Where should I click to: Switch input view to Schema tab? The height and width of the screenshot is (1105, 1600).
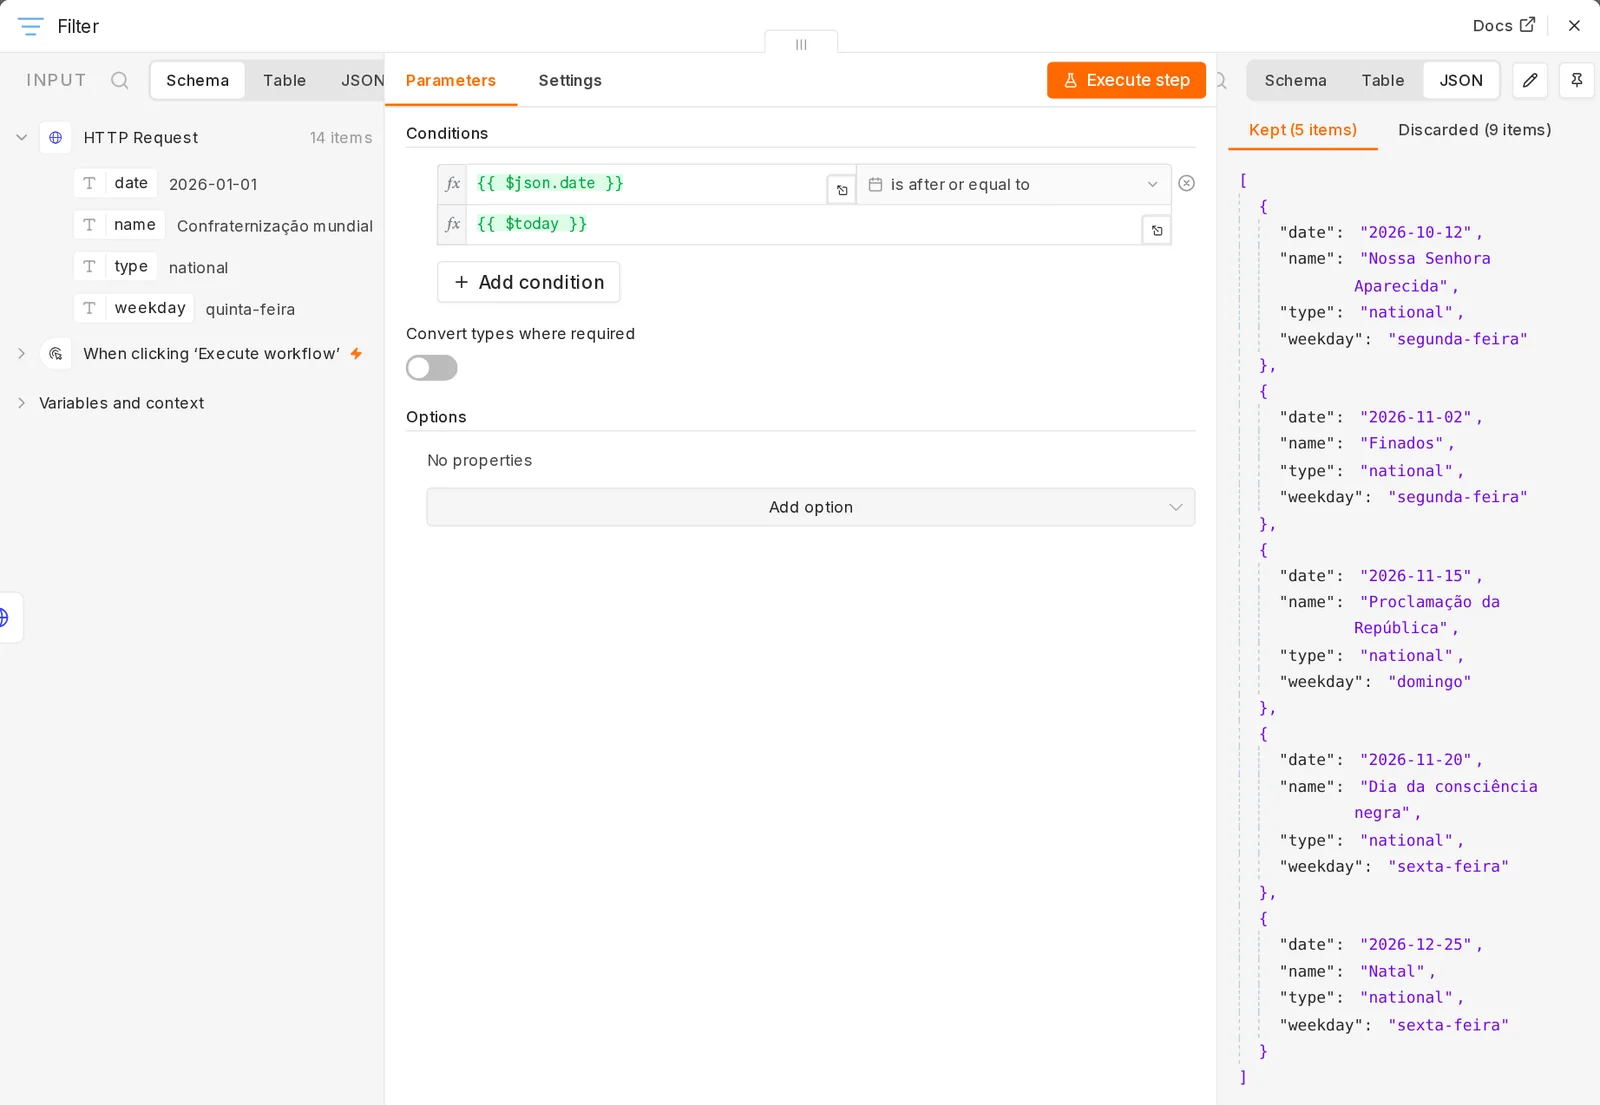[197, 80]
